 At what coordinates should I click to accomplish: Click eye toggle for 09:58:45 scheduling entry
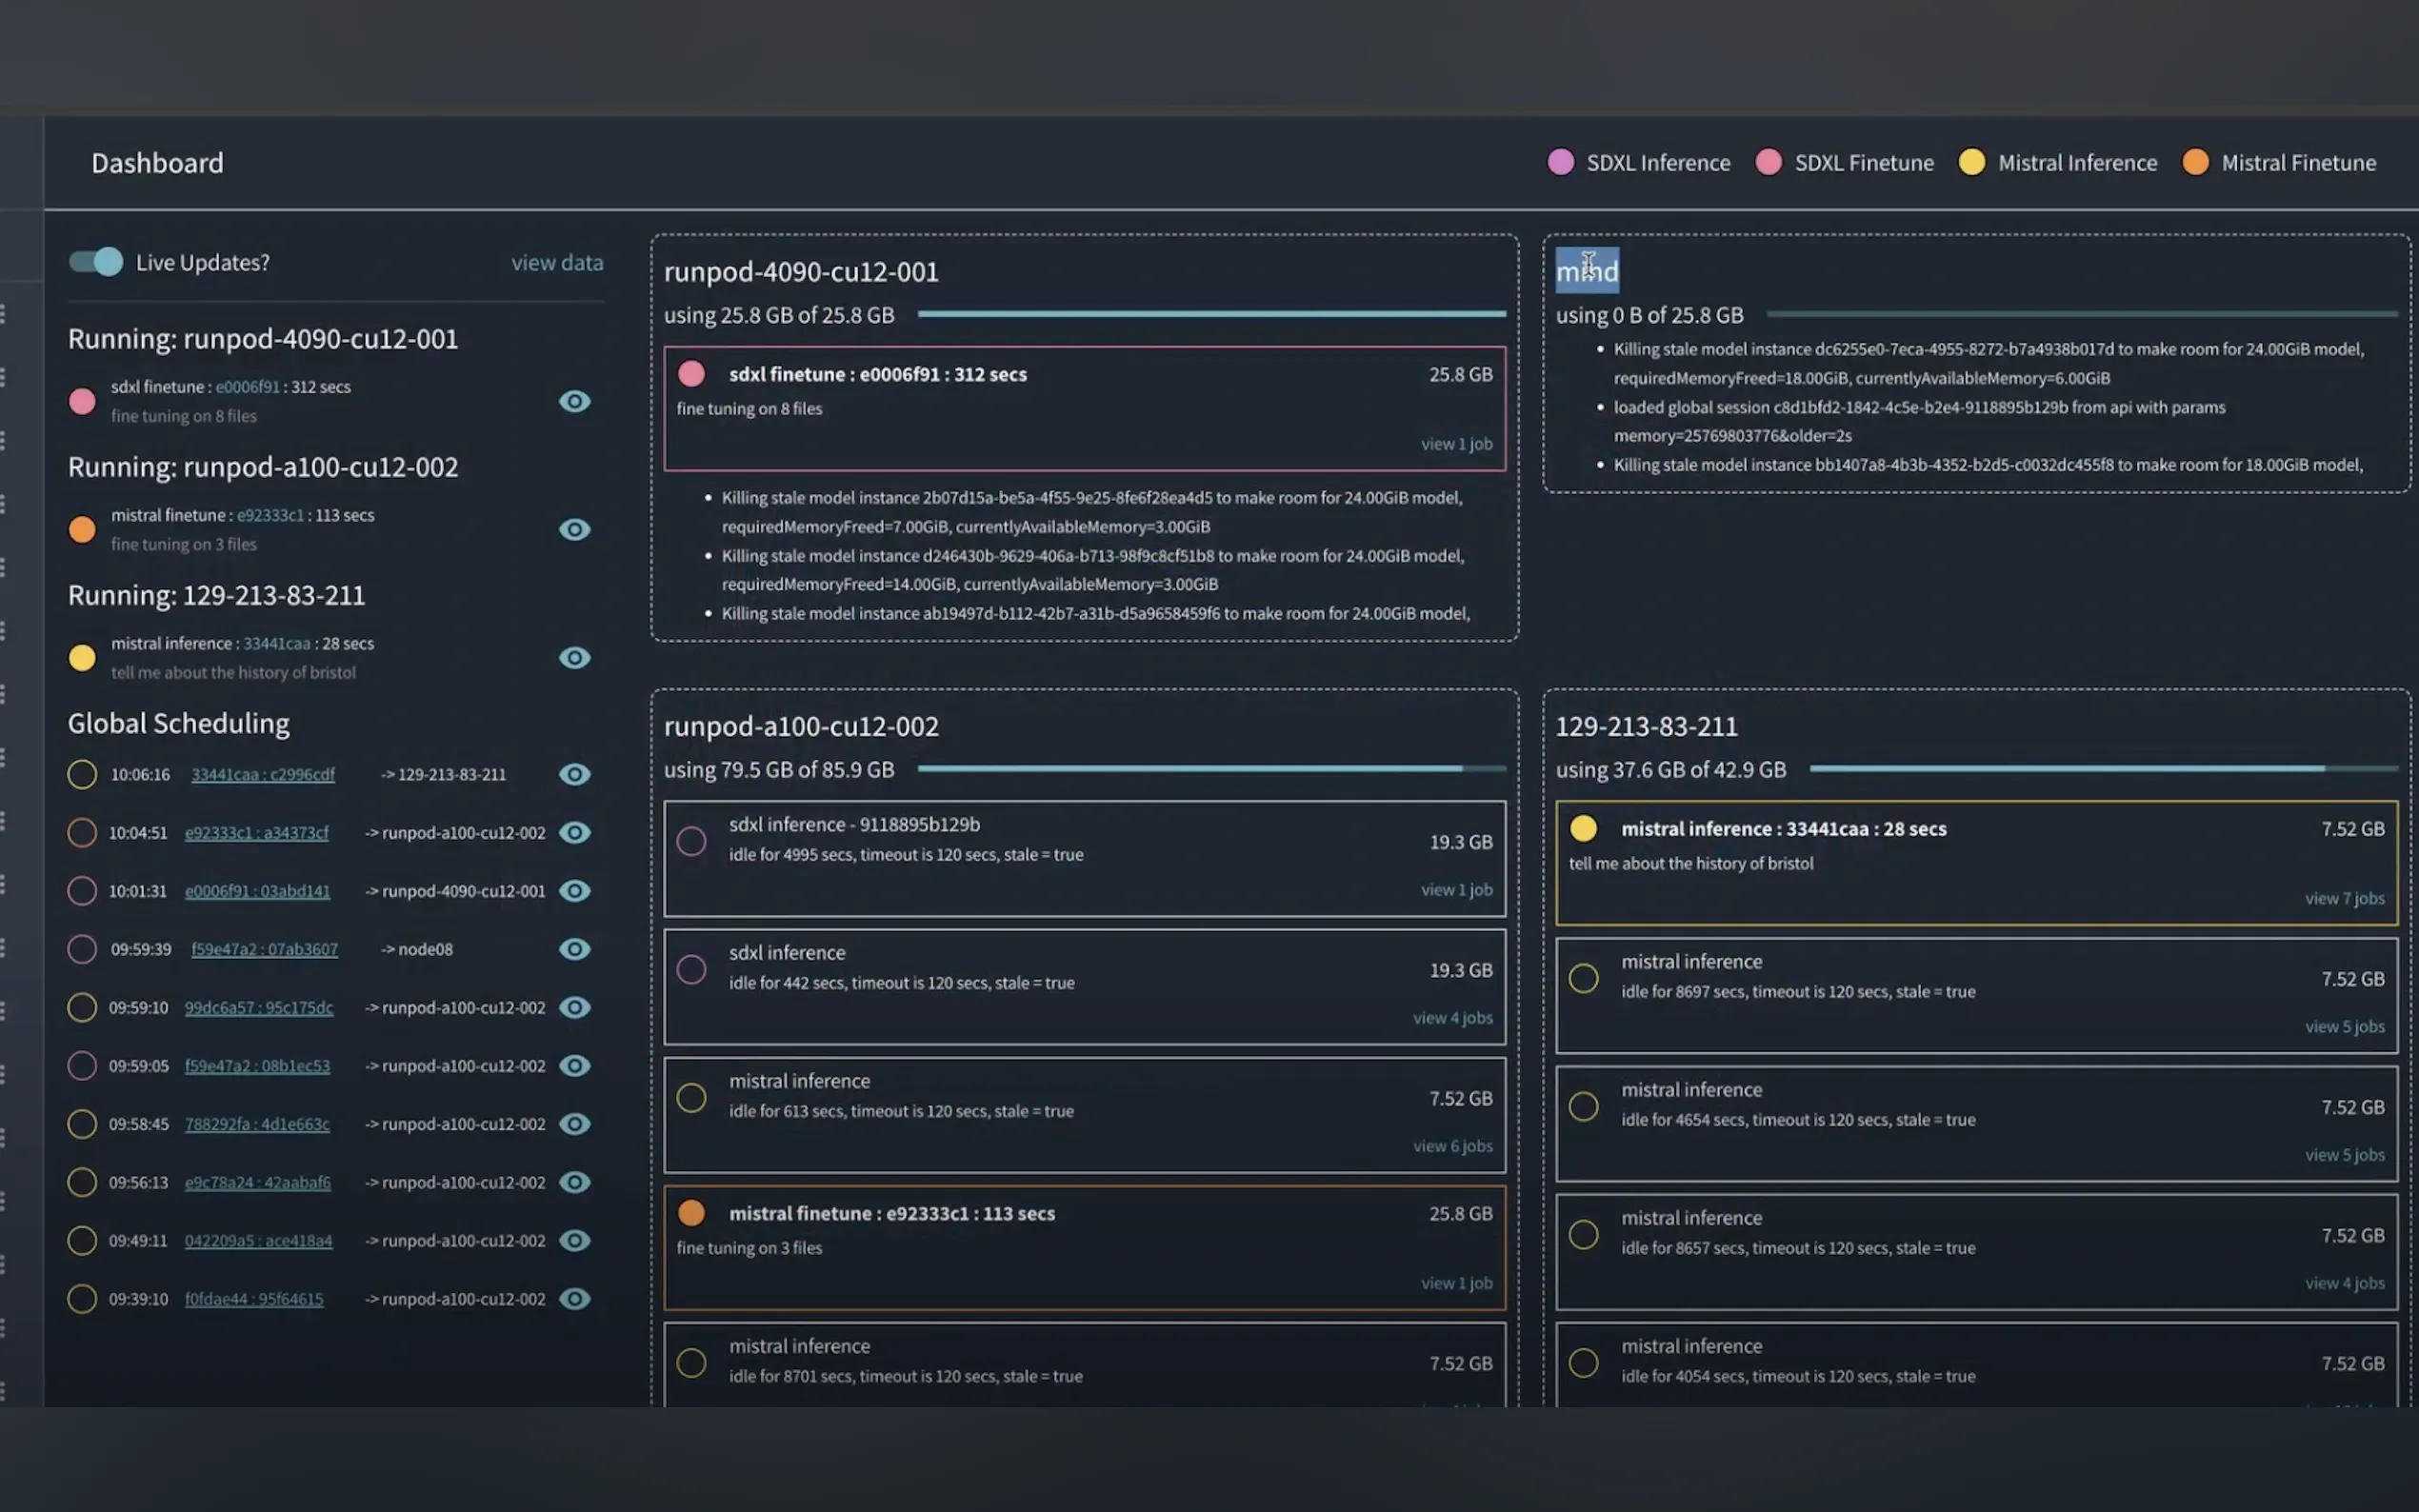point(574,1124)
